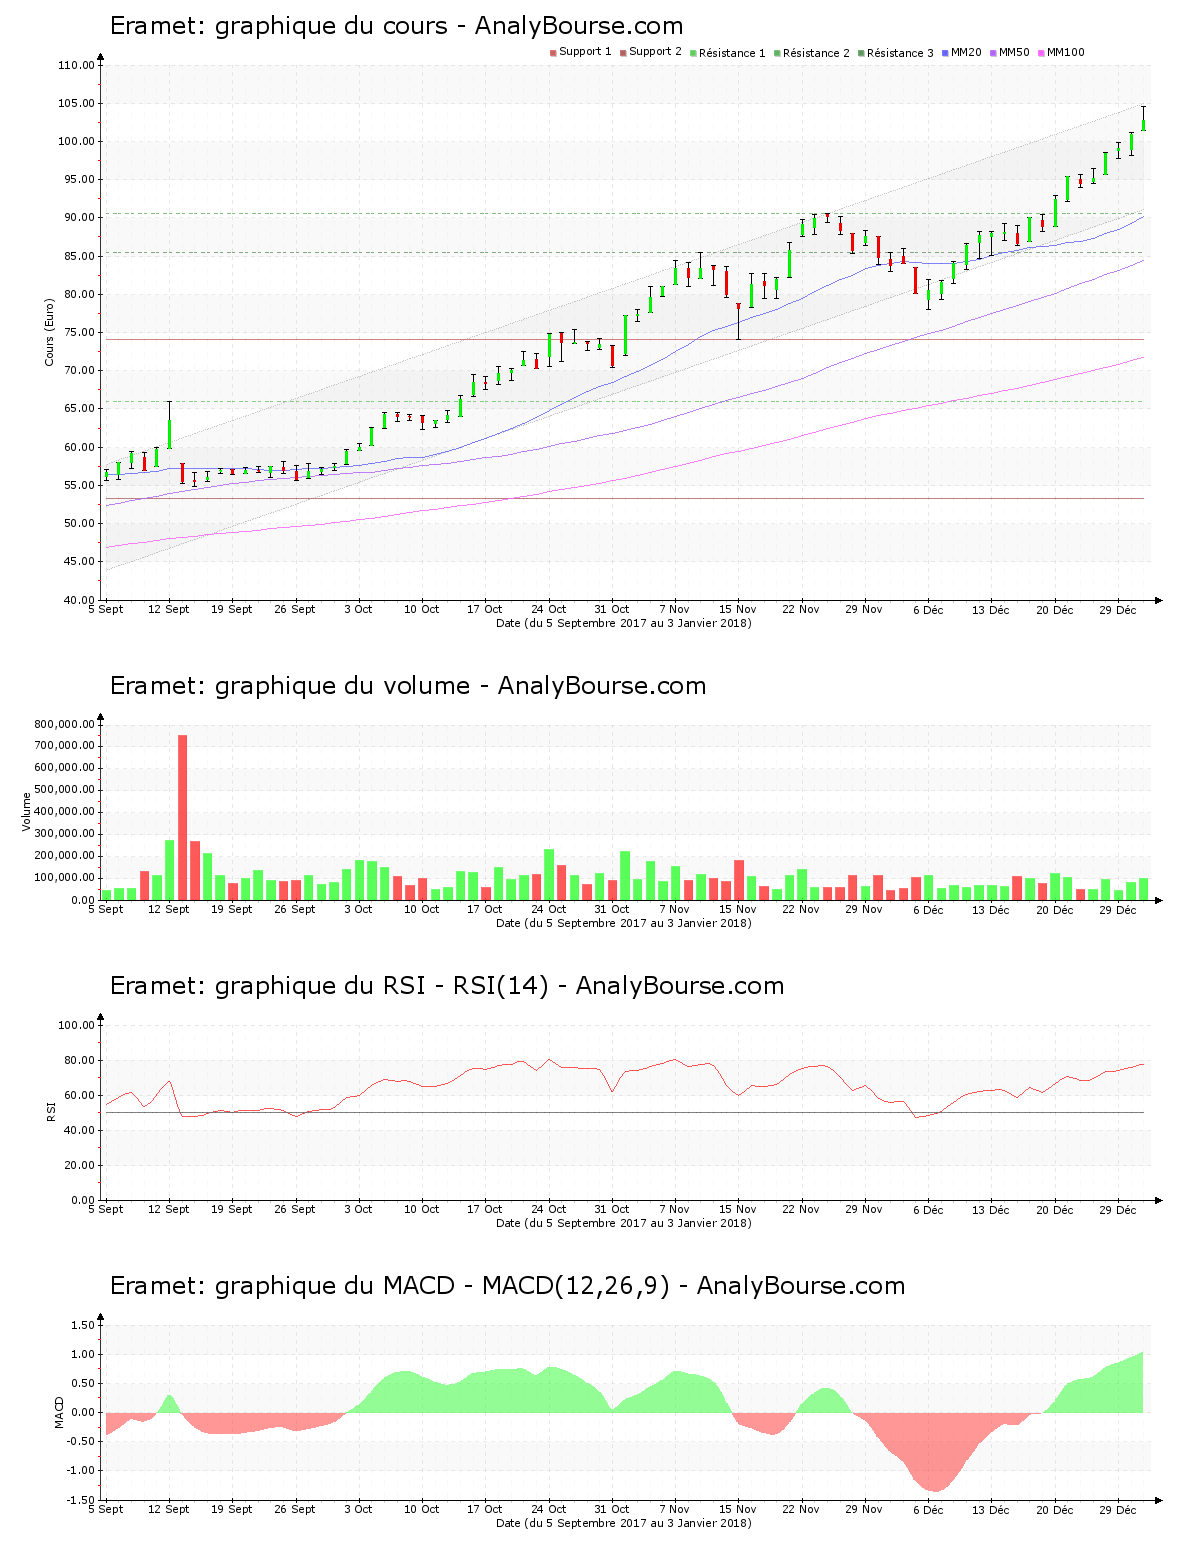
Task: Click the tallest red volume bar near 12 Sept
Action: point(182,817)
